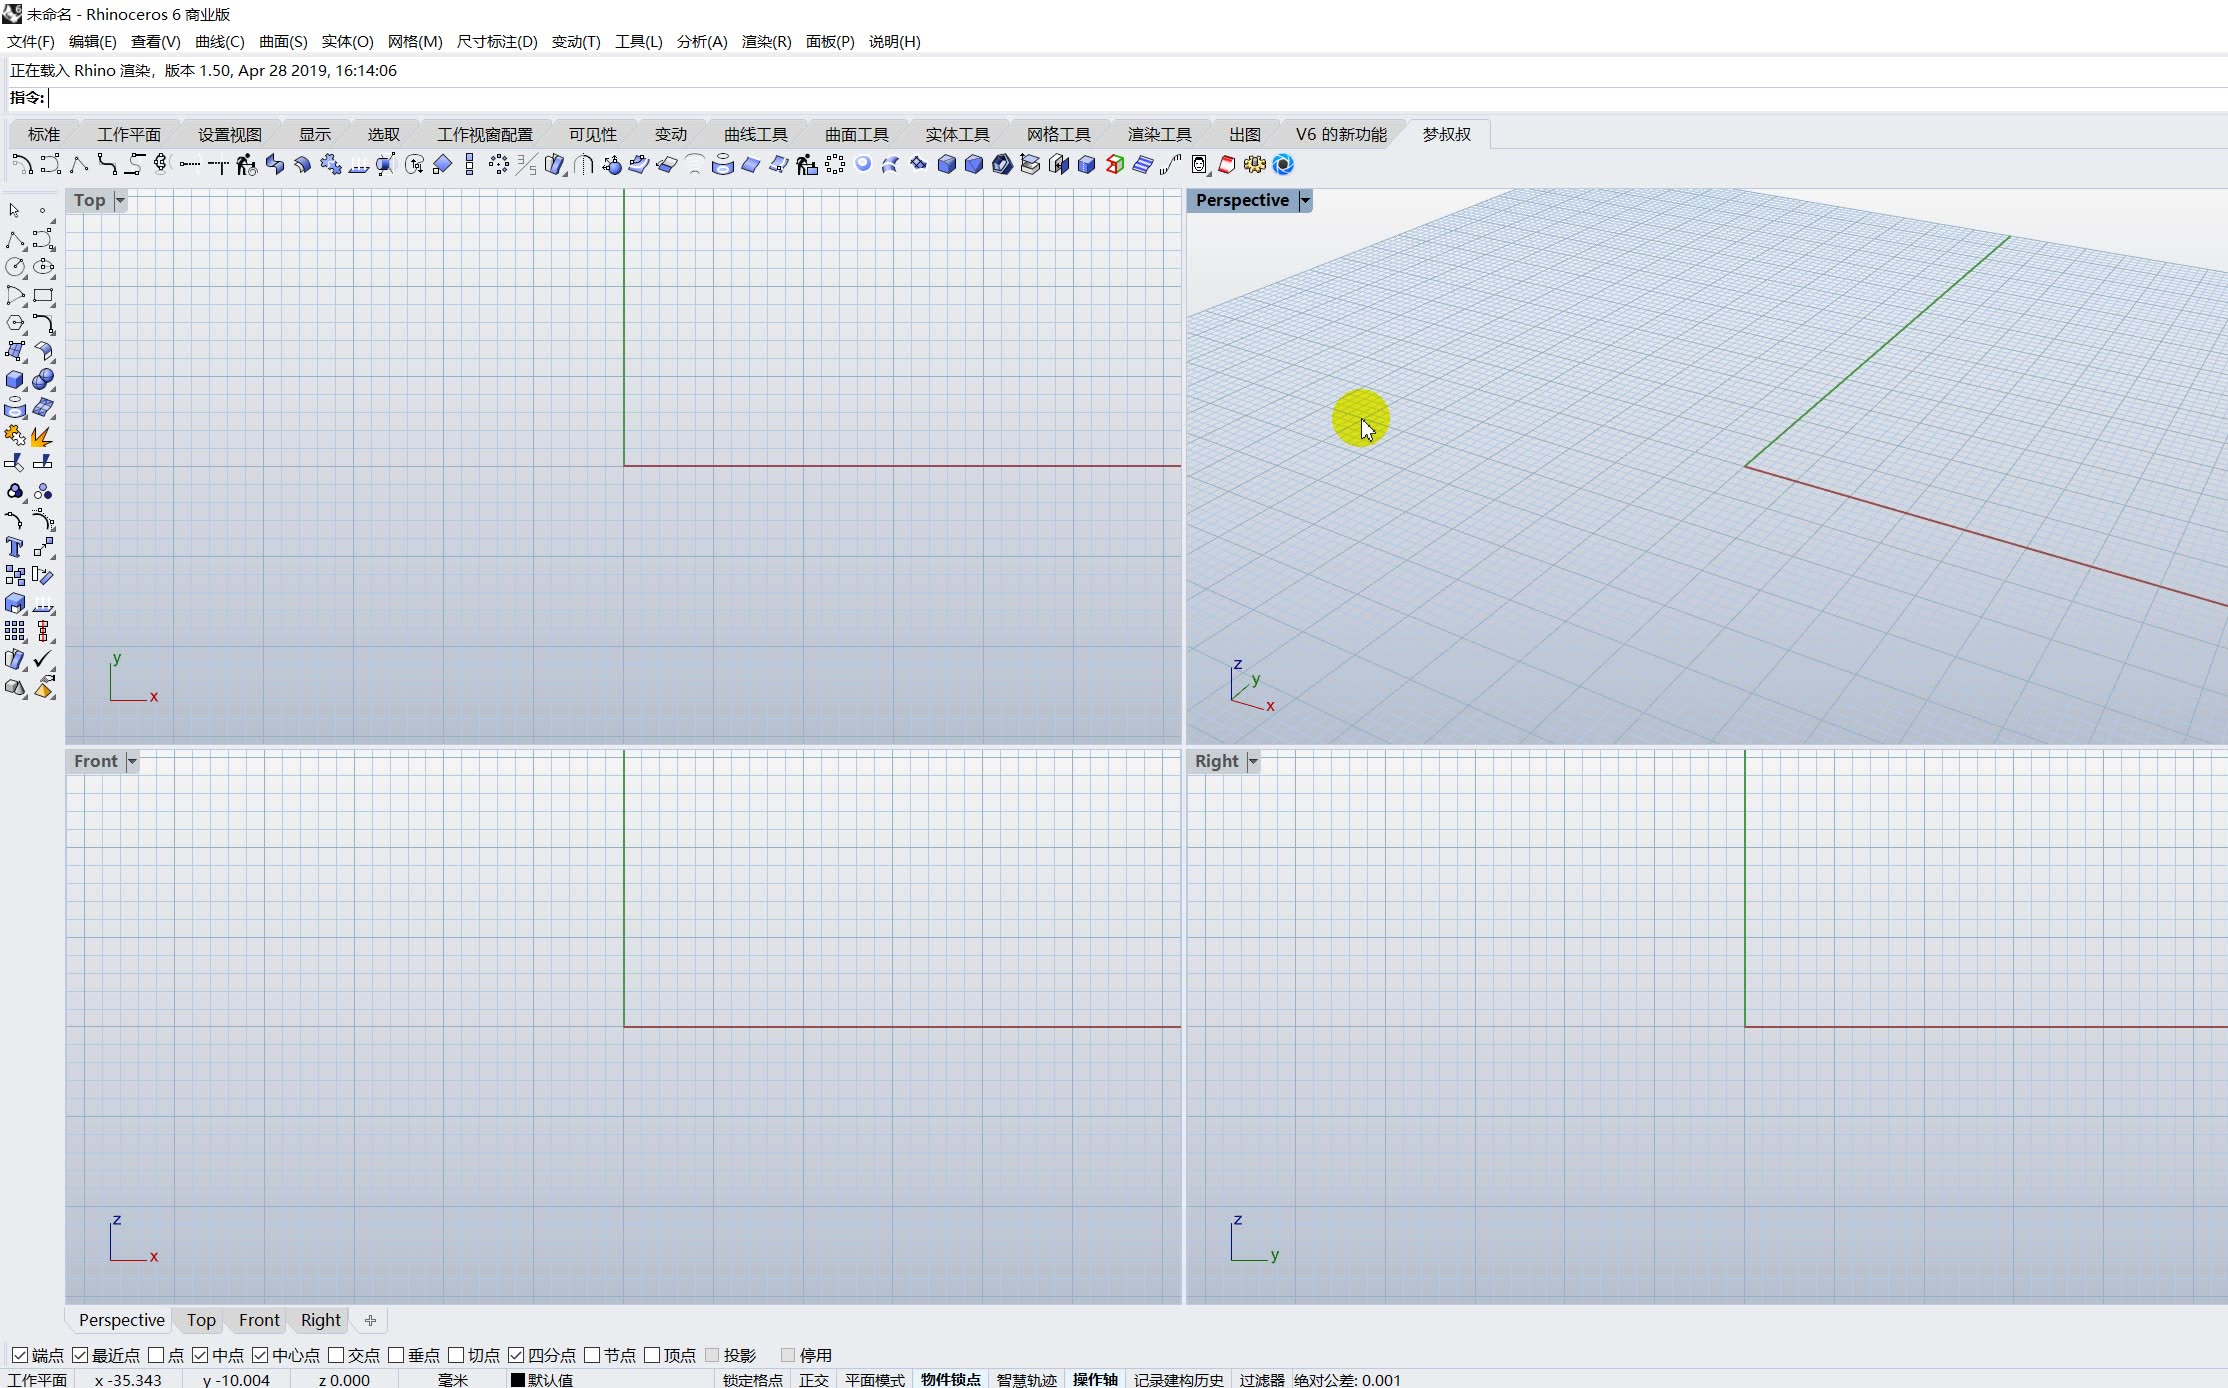The image size is (2228, 1388).
Task: Toggle 锁定格点 grid snap in status bar
Action: [752, 1380]
